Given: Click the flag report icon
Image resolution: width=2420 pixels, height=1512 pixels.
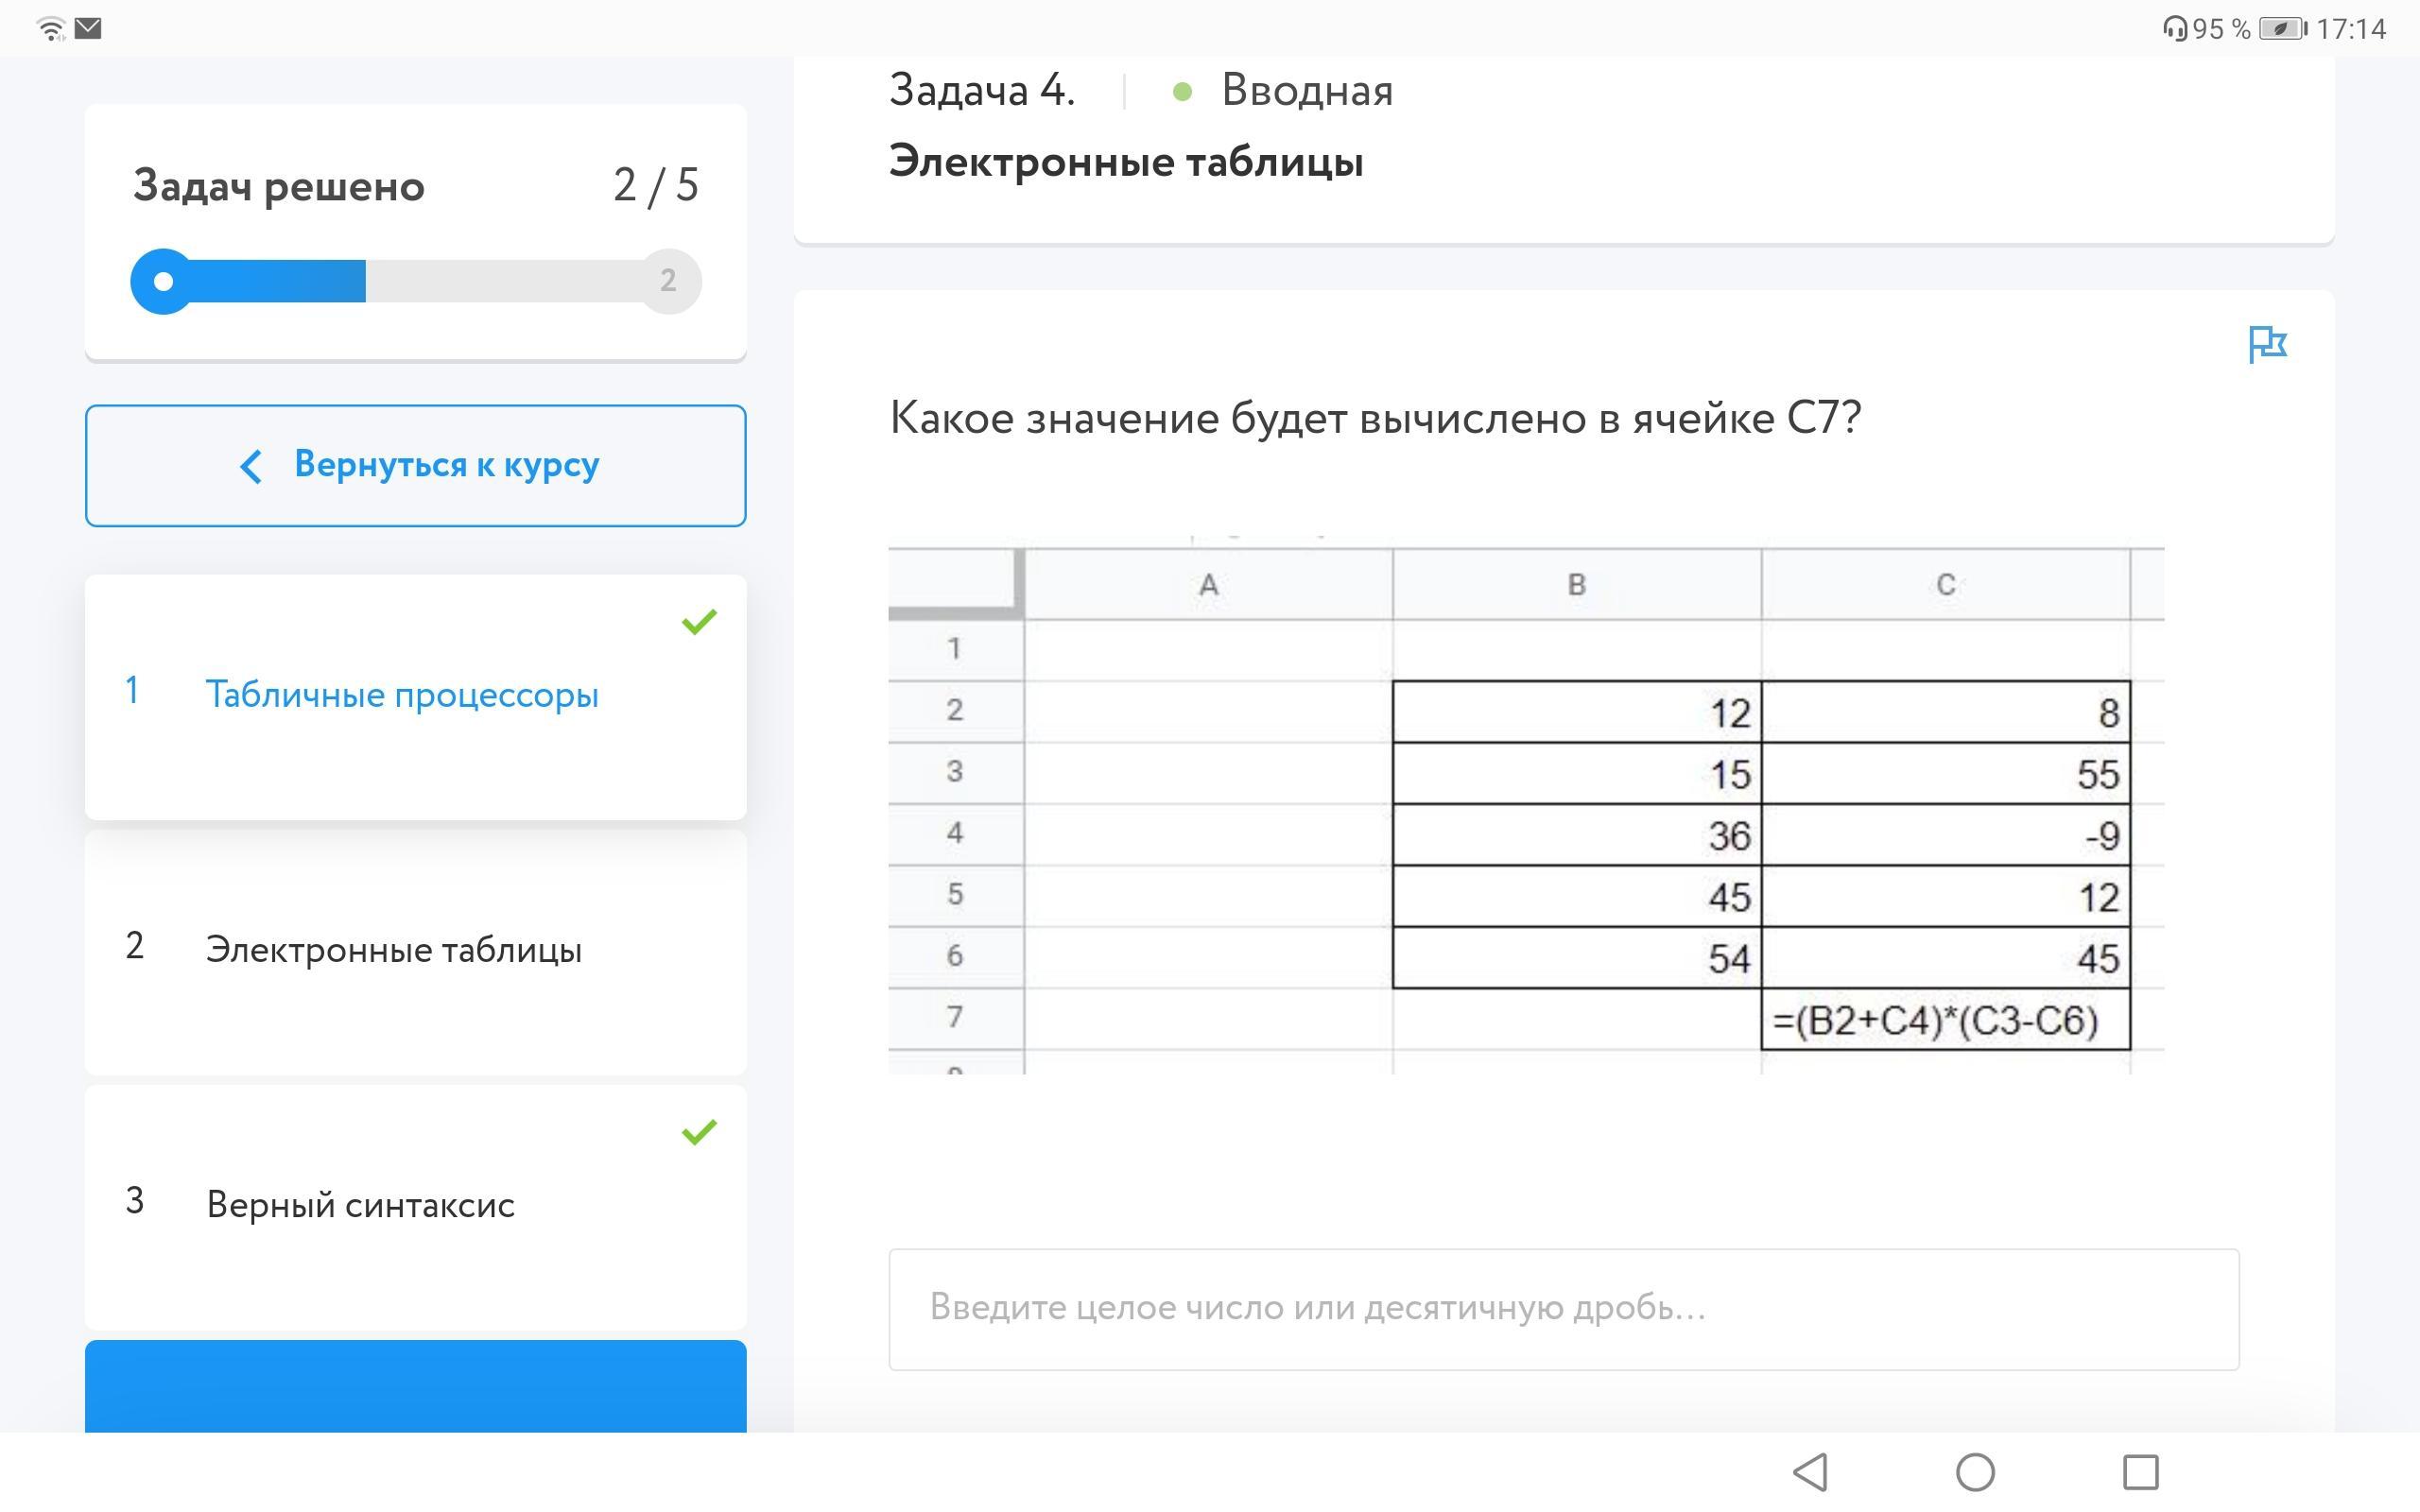Looking at the screenshot, I should (2266, 344).
